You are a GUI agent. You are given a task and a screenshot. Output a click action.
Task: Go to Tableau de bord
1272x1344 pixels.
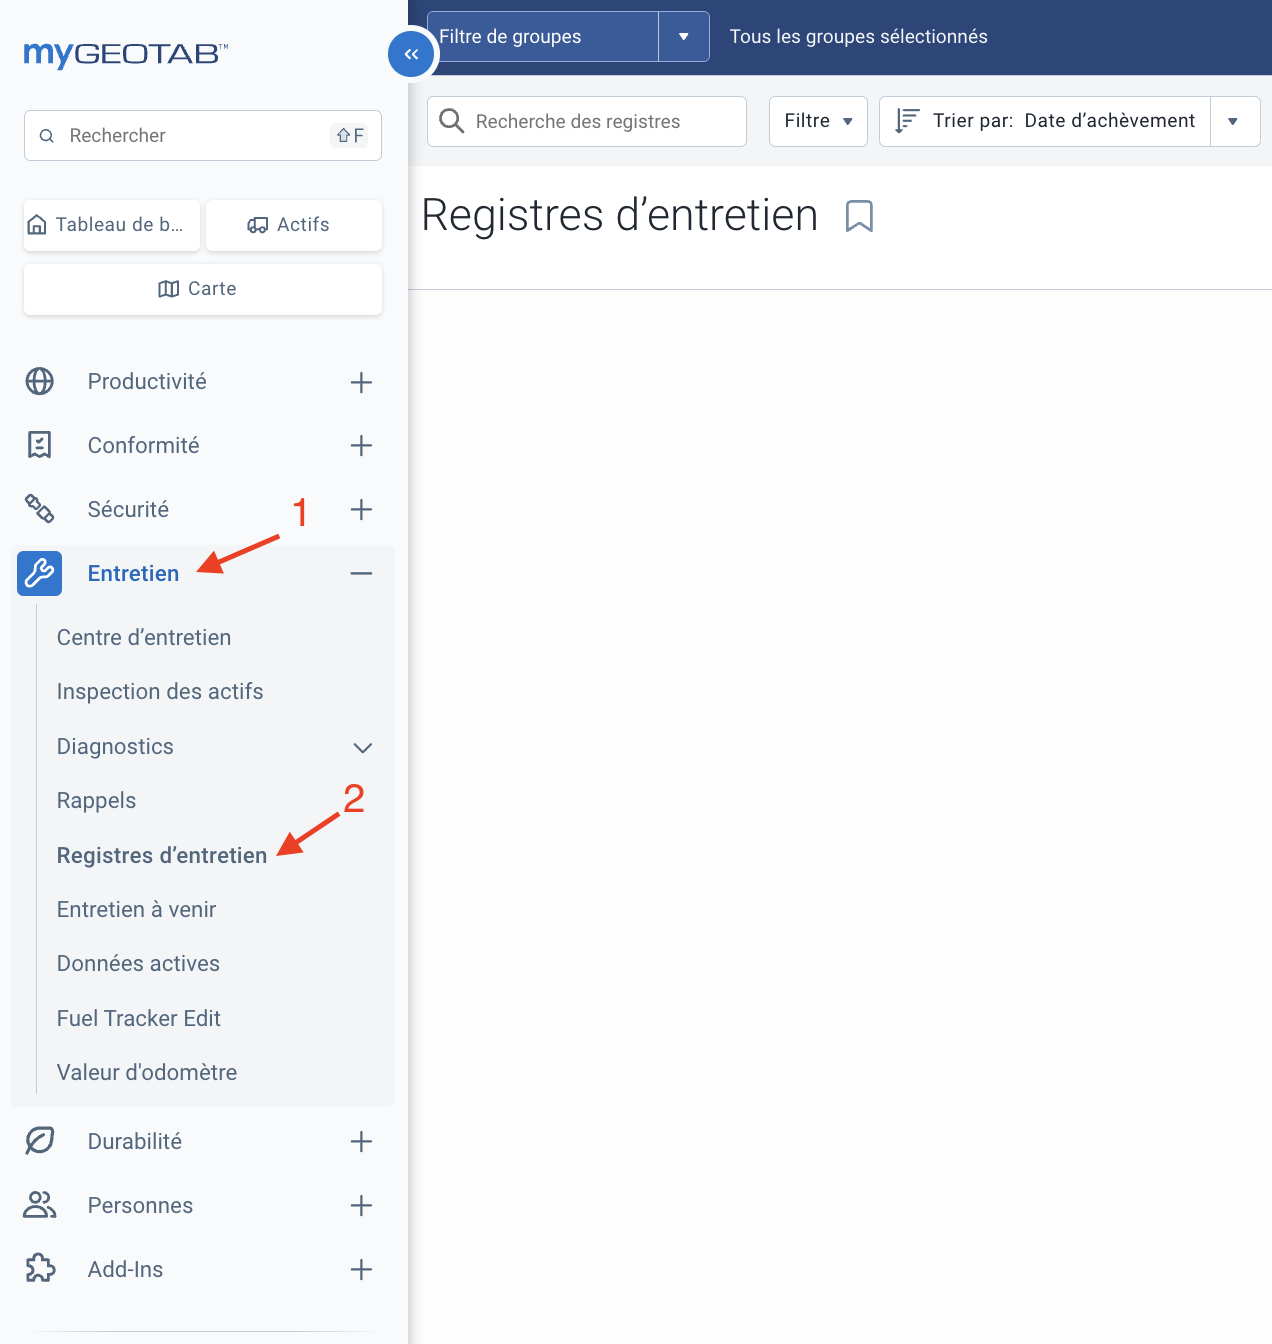[112, 225]
